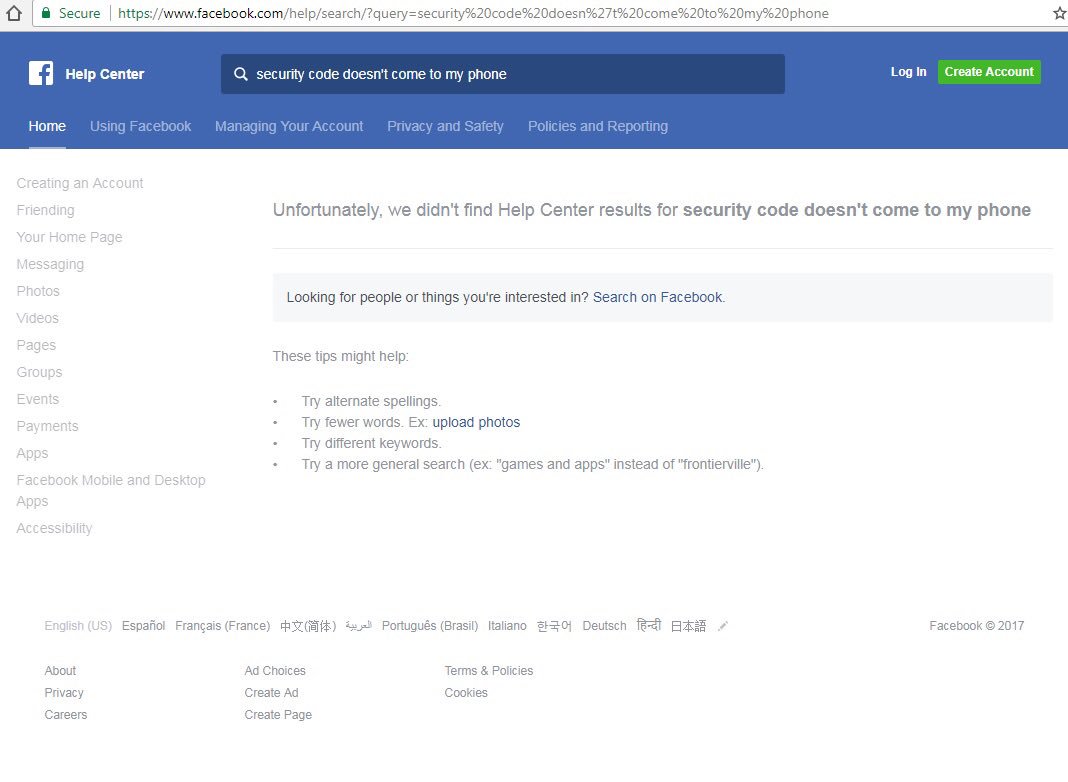
Task: Click "Facebook © 2017" copyright text
Action: point(977,625)
